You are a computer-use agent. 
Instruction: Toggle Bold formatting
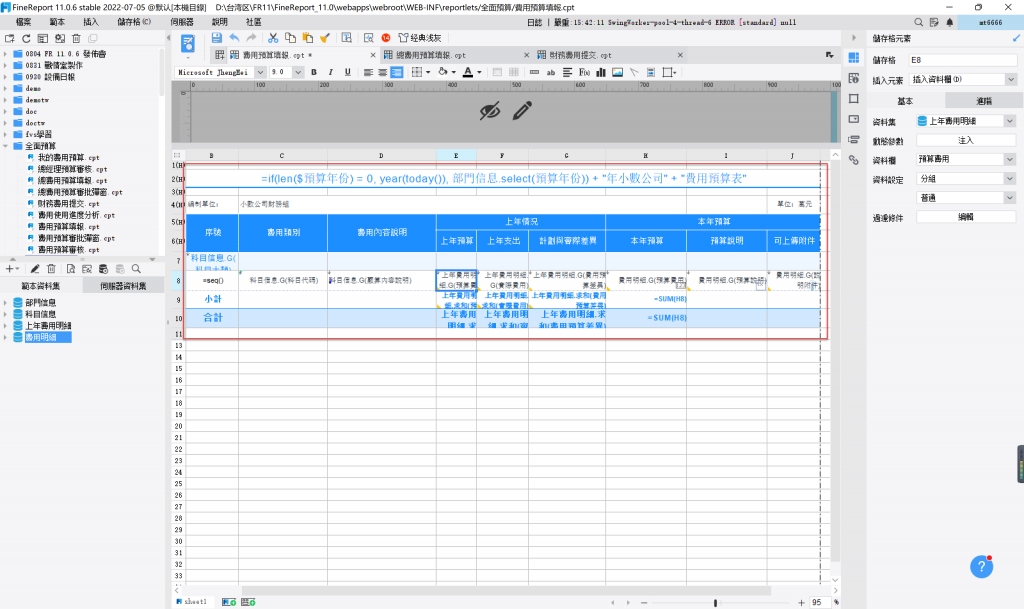(x=314, y=72)
